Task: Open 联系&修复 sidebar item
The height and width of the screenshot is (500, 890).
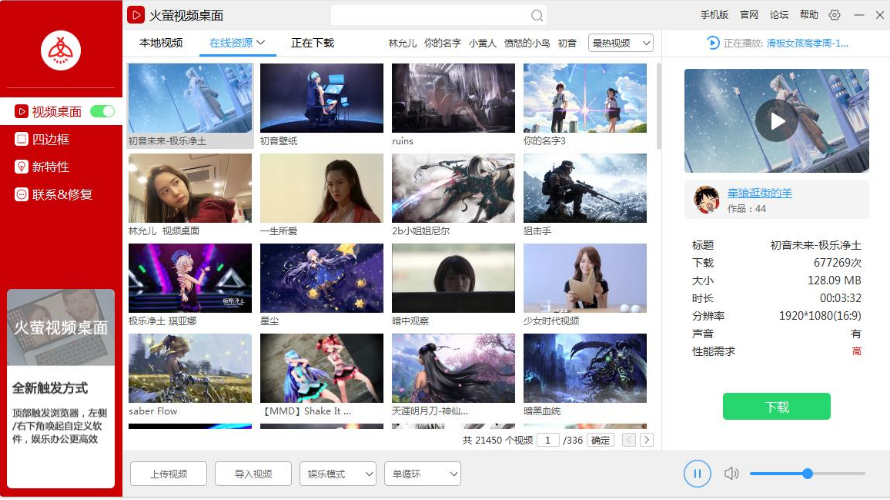Action: coord(53,195)
